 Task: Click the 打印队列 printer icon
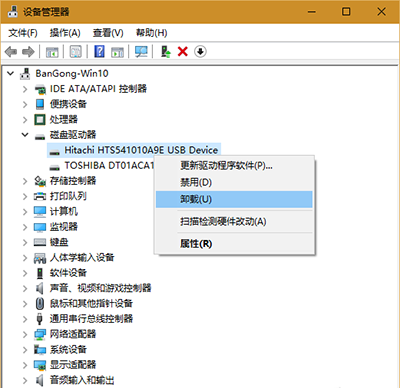click(x=40, y=196)
